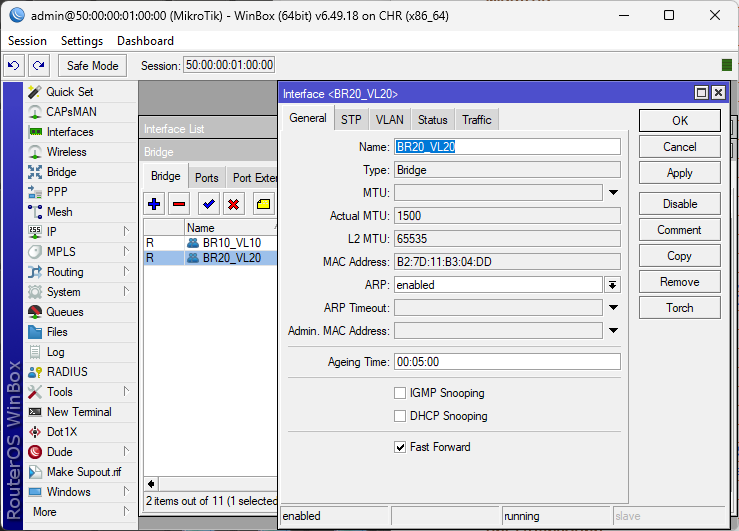Viewport: 739px width, 531px height.
Task: Expand the ARP Timeout field arrow
Action: [x=613, y=308]
